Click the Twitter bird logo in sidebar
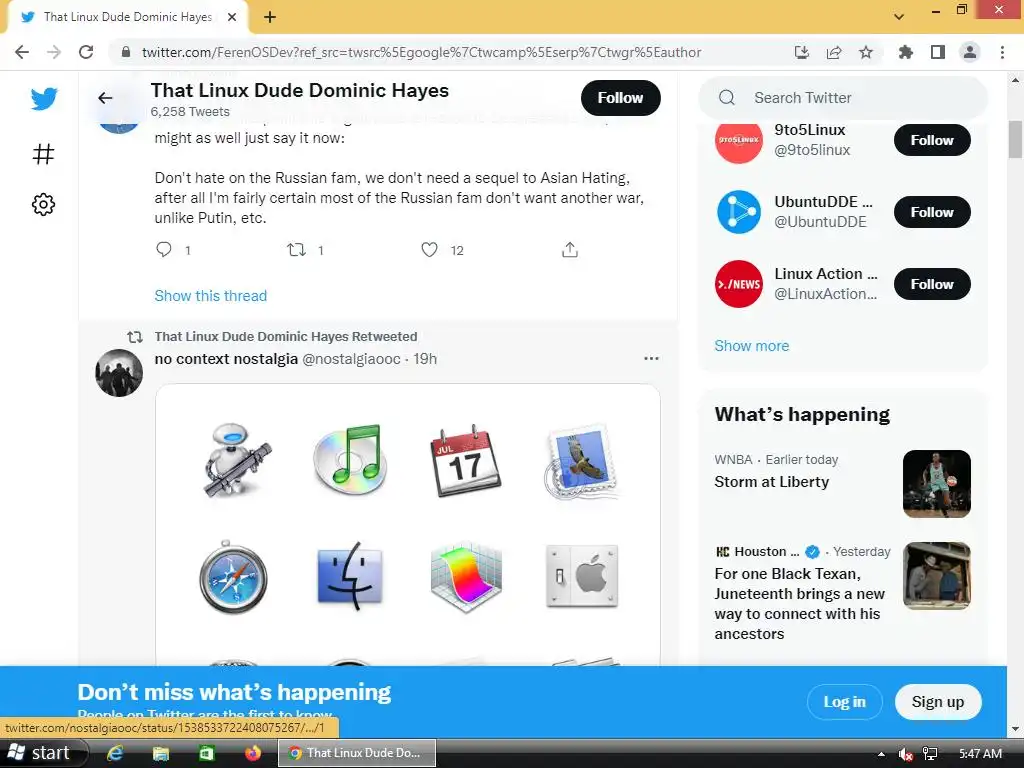 [44, 99]
